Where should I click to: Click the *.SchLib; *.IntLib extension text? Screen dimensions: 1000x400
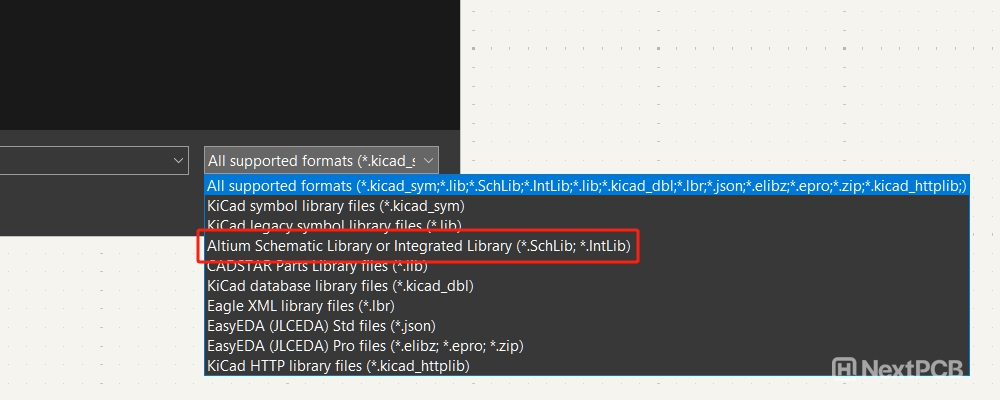(x=575, y=245)
